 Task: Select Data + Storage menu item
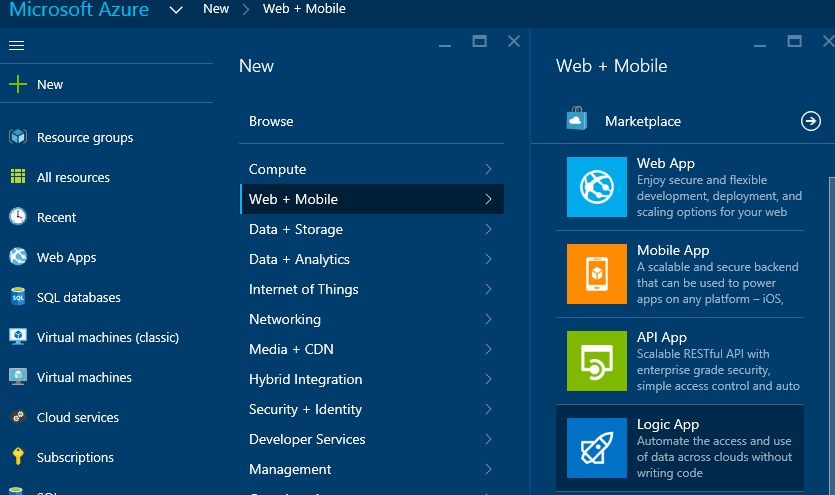(296, 229)
